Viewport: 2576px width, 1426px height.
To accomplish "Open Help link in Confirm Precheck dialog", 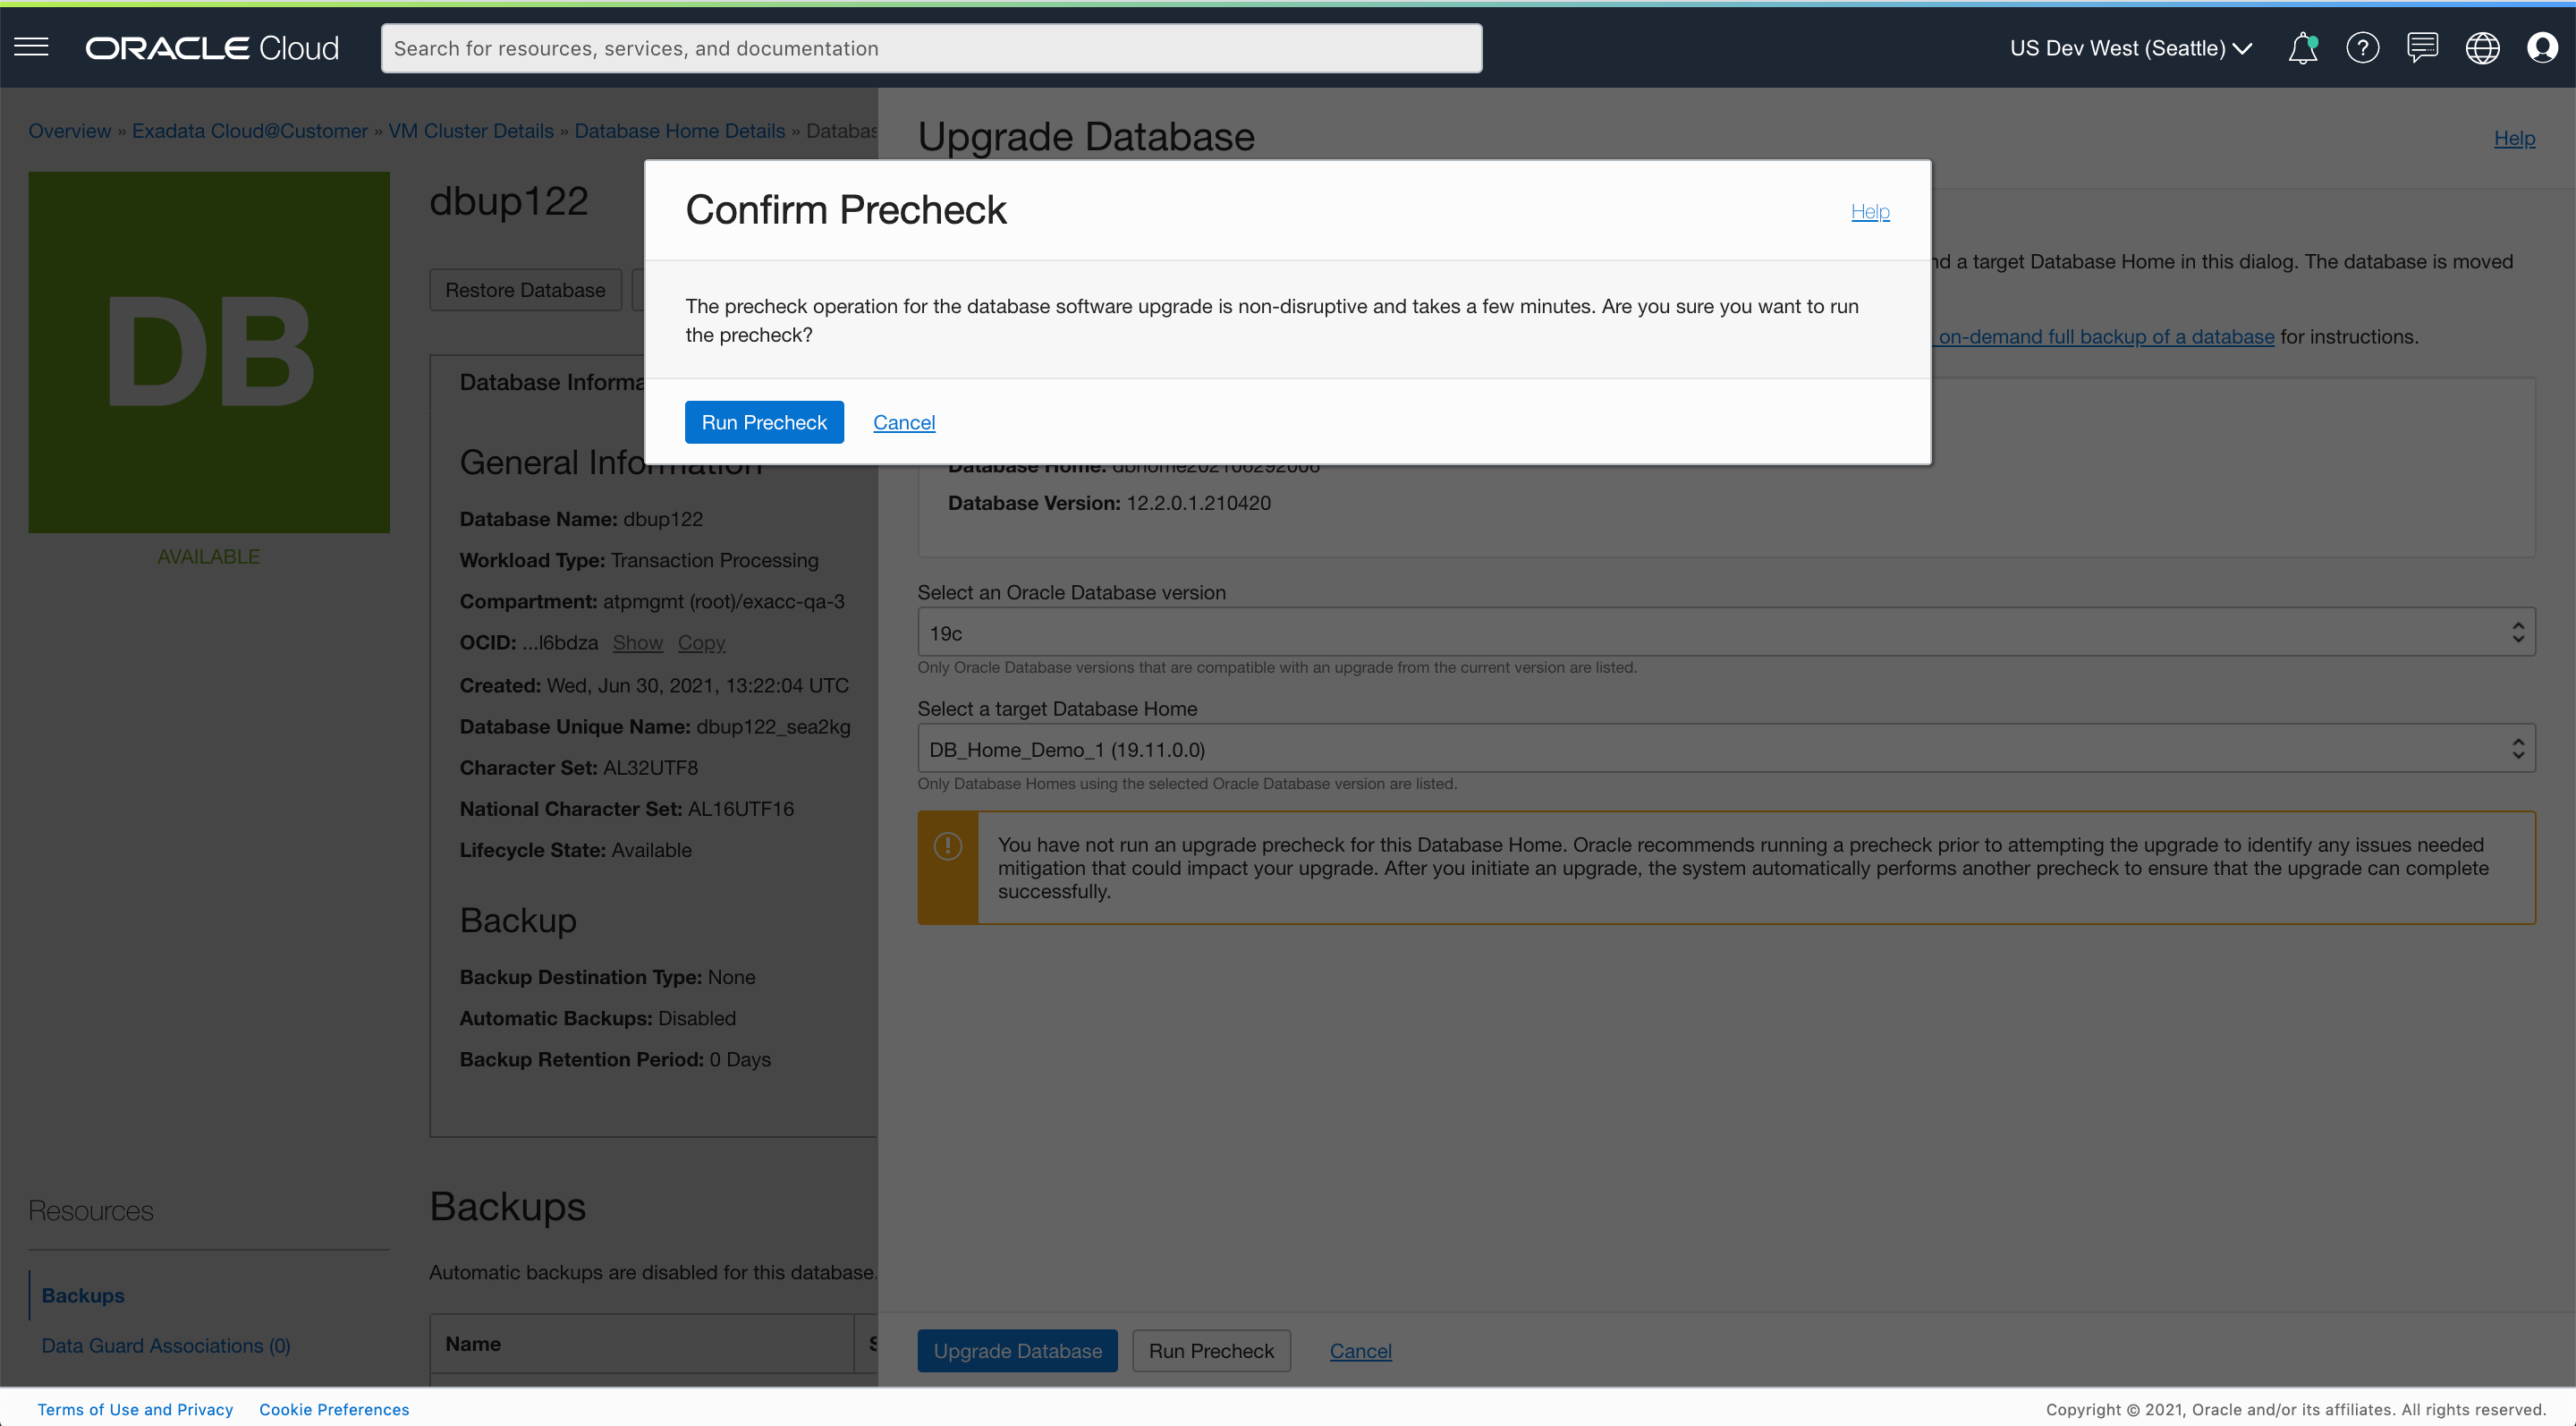I will click(1869, 211).
